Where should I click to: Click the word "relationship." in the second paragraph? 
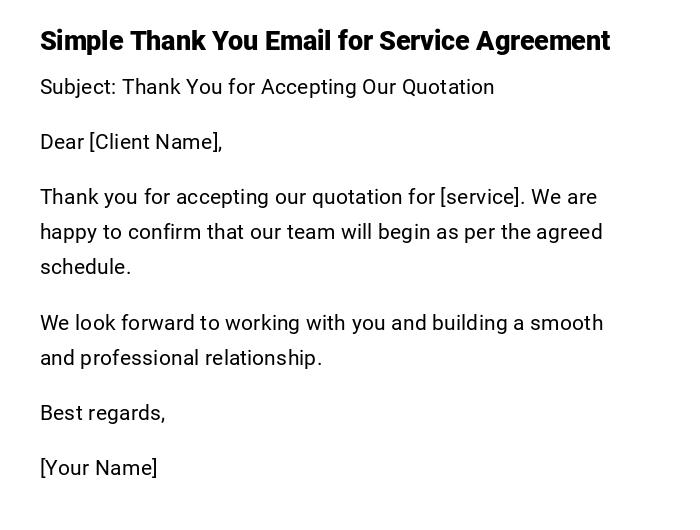(263, 358)
